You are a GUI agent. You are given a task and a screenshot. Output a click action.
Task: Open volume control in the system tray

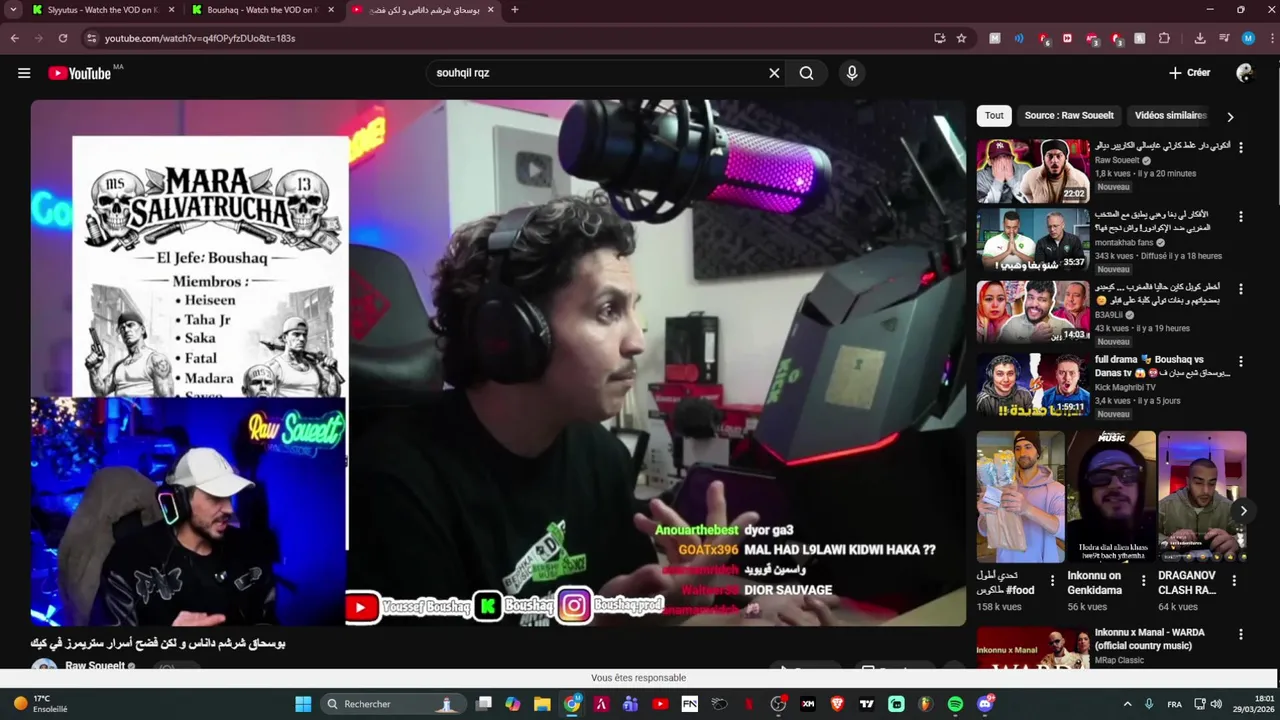pyautogui.click(x=1215, y=704)
